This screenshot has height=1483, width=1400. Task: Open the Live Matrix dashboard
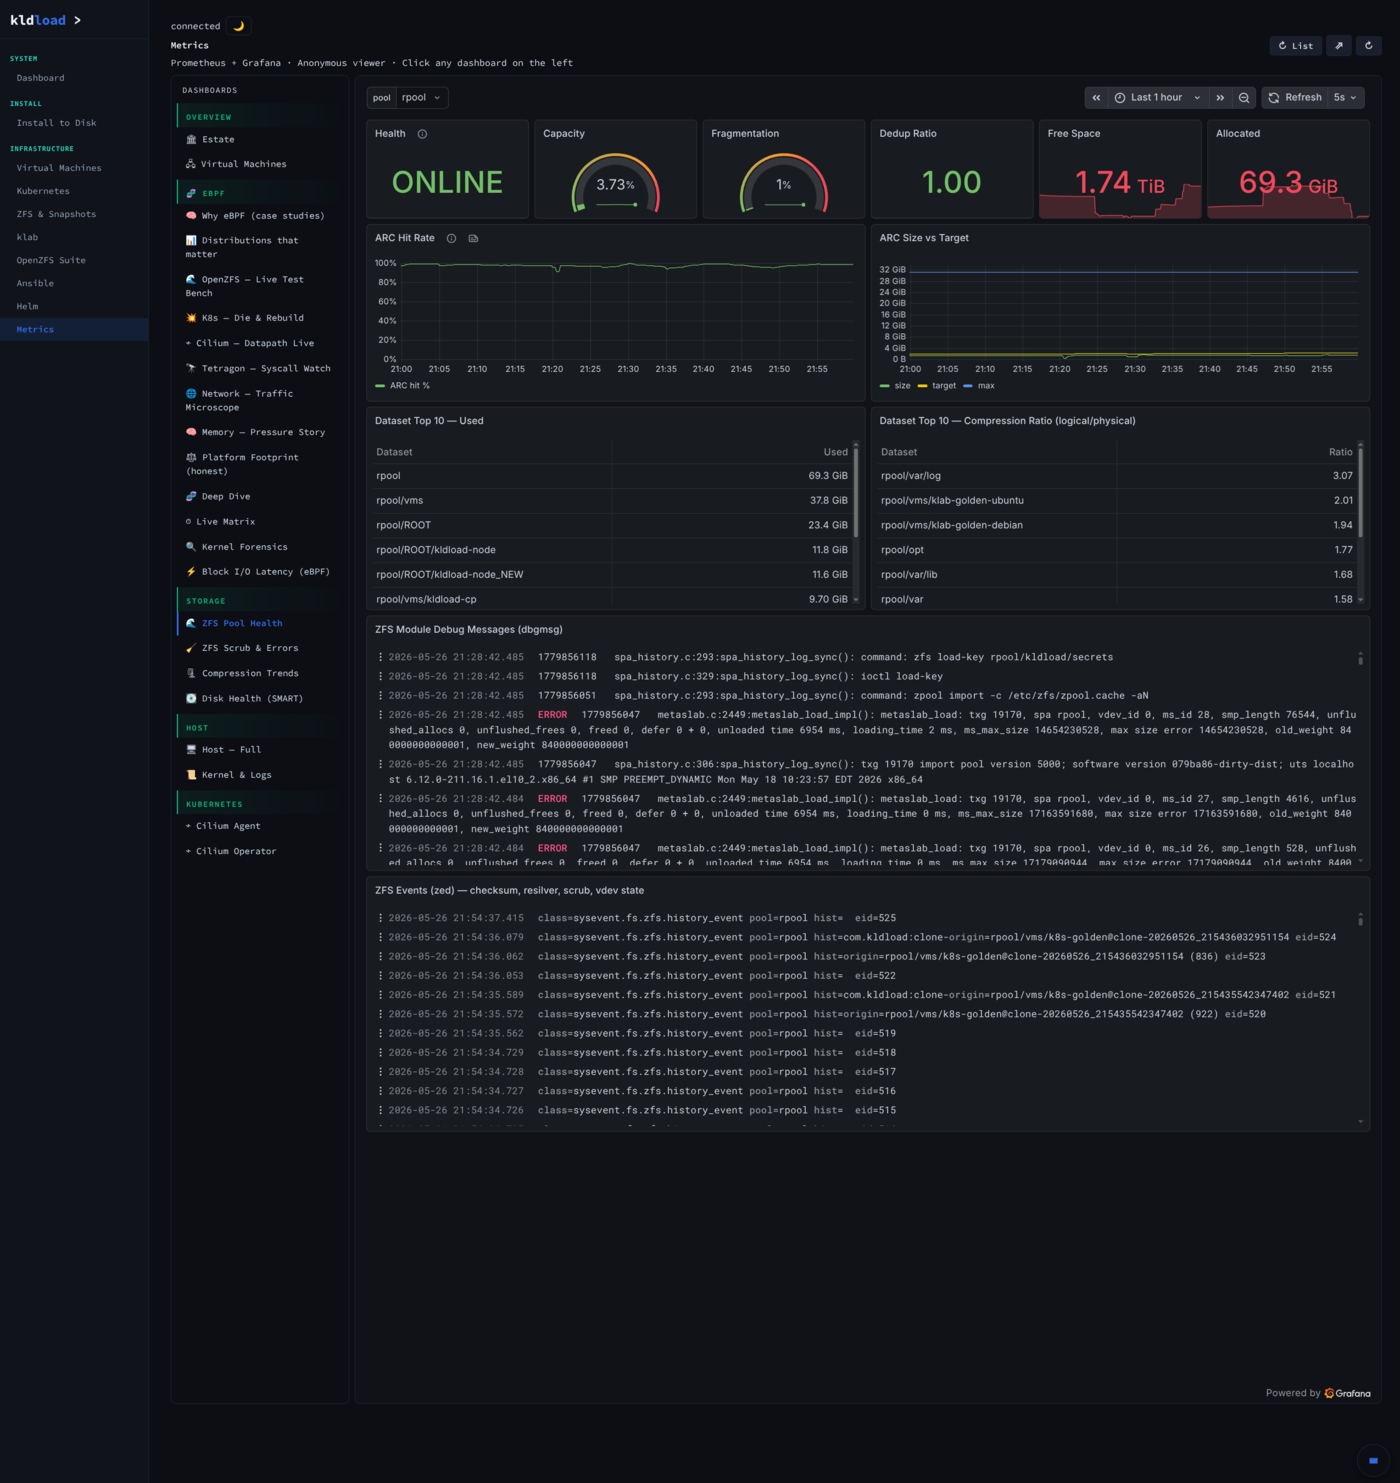(259, 521)
